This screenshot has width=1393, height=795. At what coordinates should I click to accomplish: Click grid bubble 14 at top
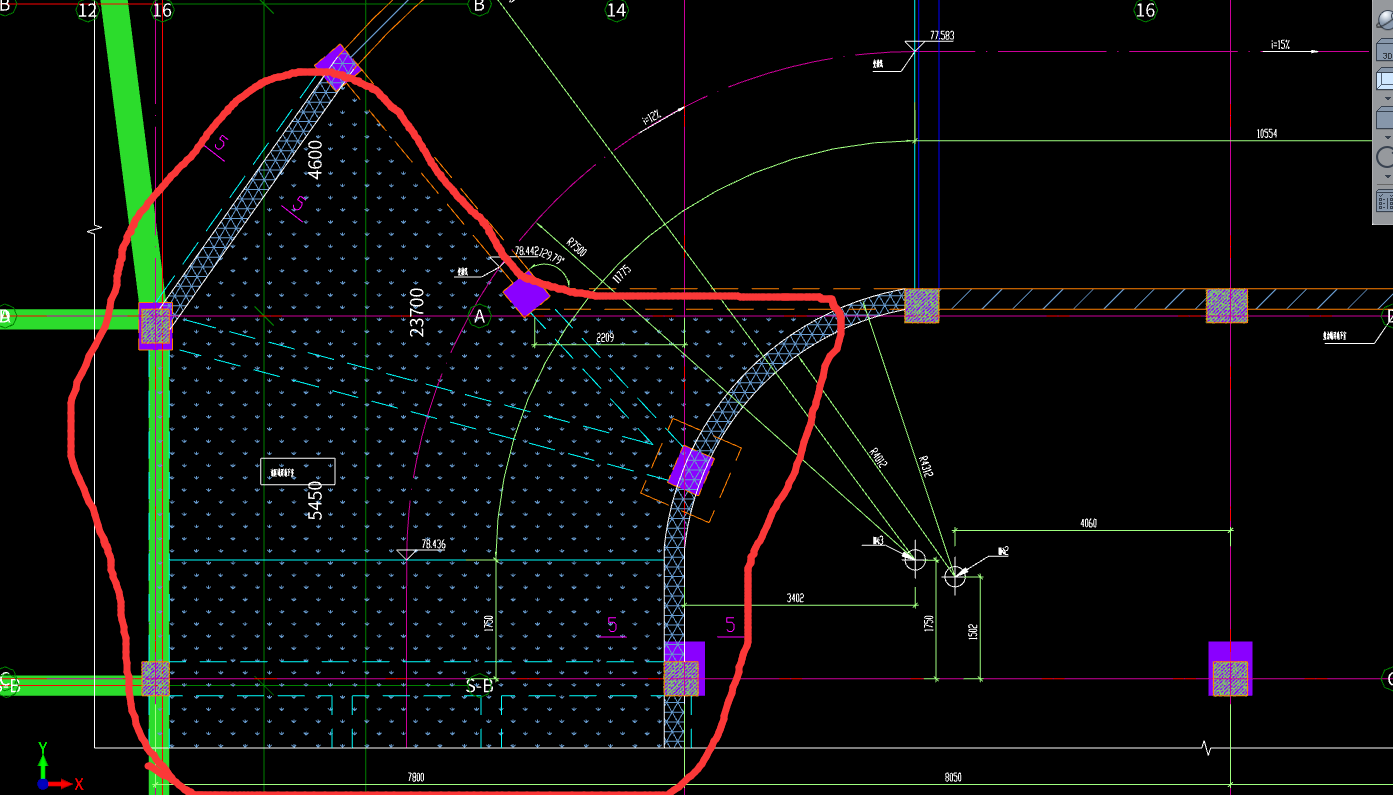(616, 10)
